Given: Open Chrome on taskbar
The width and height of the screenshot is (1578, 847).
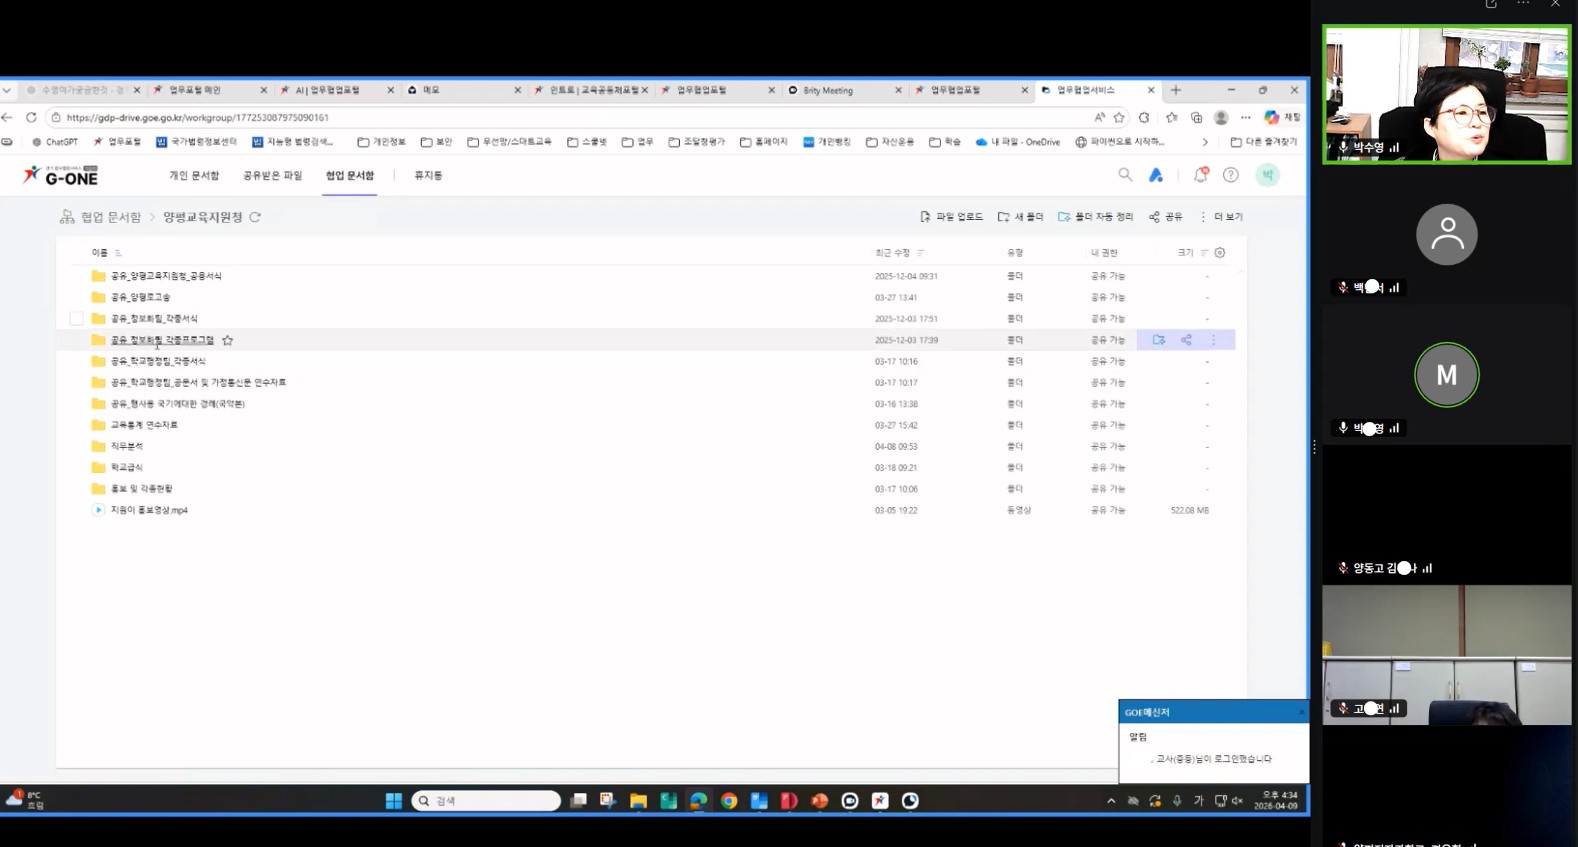Looking at the screenshot, I should coord(729,801).
